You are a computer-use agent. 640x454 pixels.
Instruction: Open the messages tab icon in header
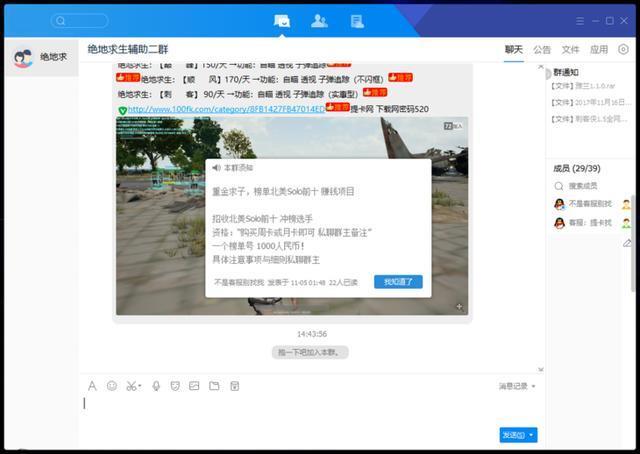click(x=282, y=20)
